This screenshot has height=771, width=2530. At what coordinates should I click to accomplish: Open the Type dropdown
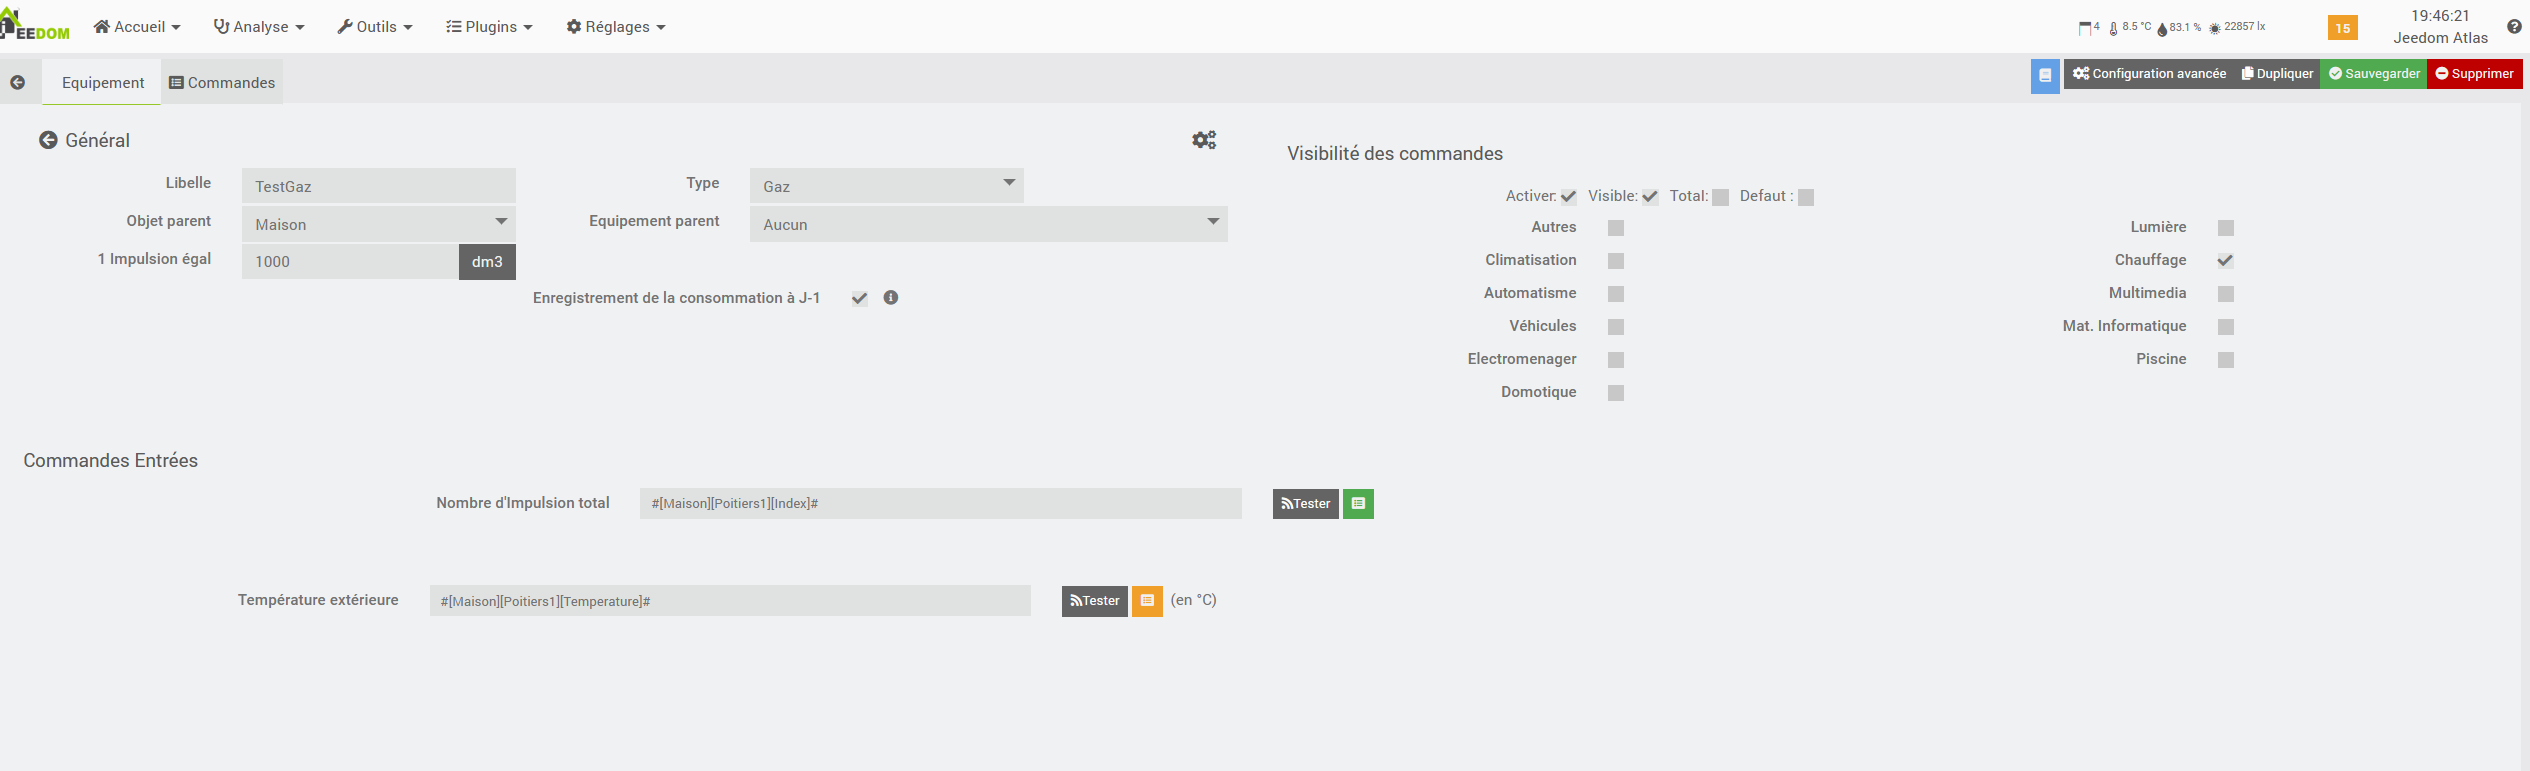click(x=886, y=186)
